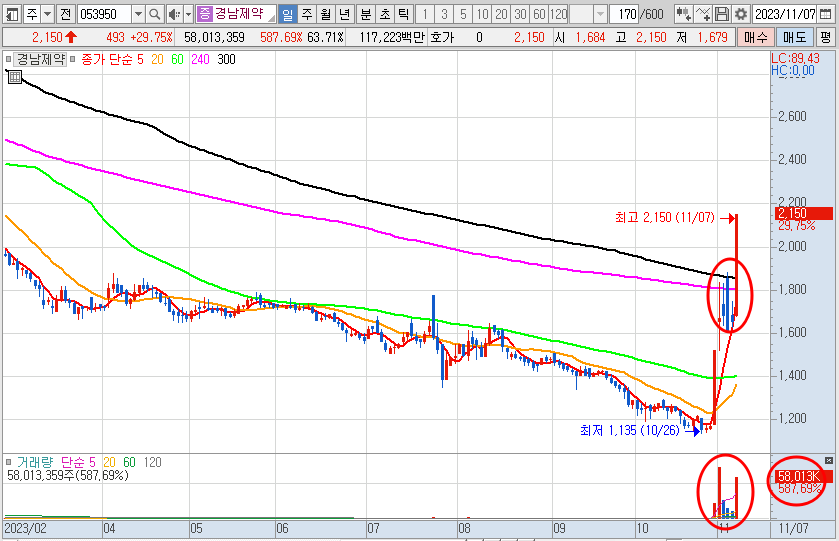The width and height of the screenshot is (839, 541).
Task: Click the speaker sound icon
Action: [x=173, y=14]
